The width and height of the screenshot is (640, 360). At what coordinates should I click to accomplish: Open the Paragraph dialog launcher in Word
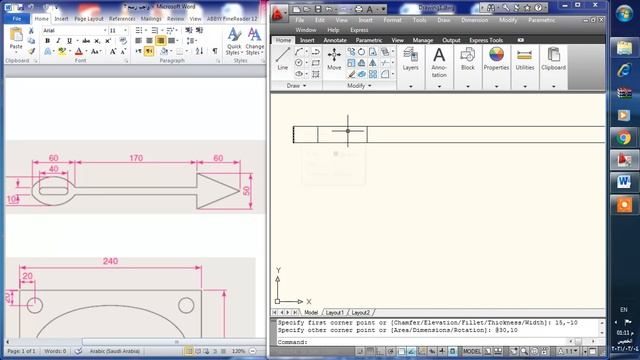(218, 61)
